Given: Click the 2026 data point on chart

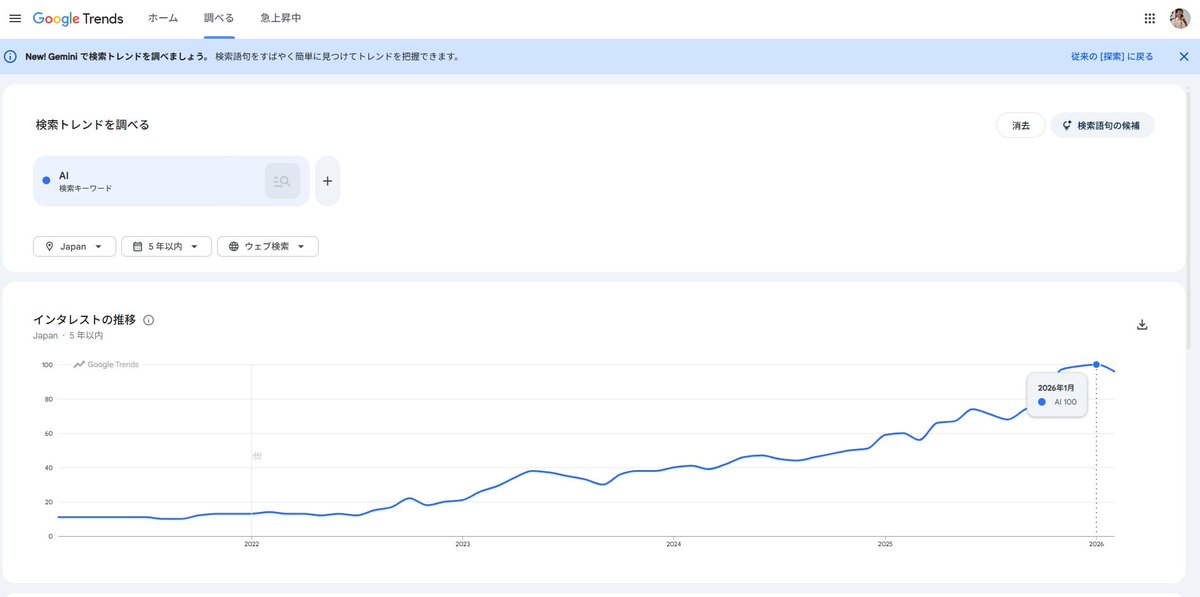Looking at the screenshot, I should [1096, 365].
